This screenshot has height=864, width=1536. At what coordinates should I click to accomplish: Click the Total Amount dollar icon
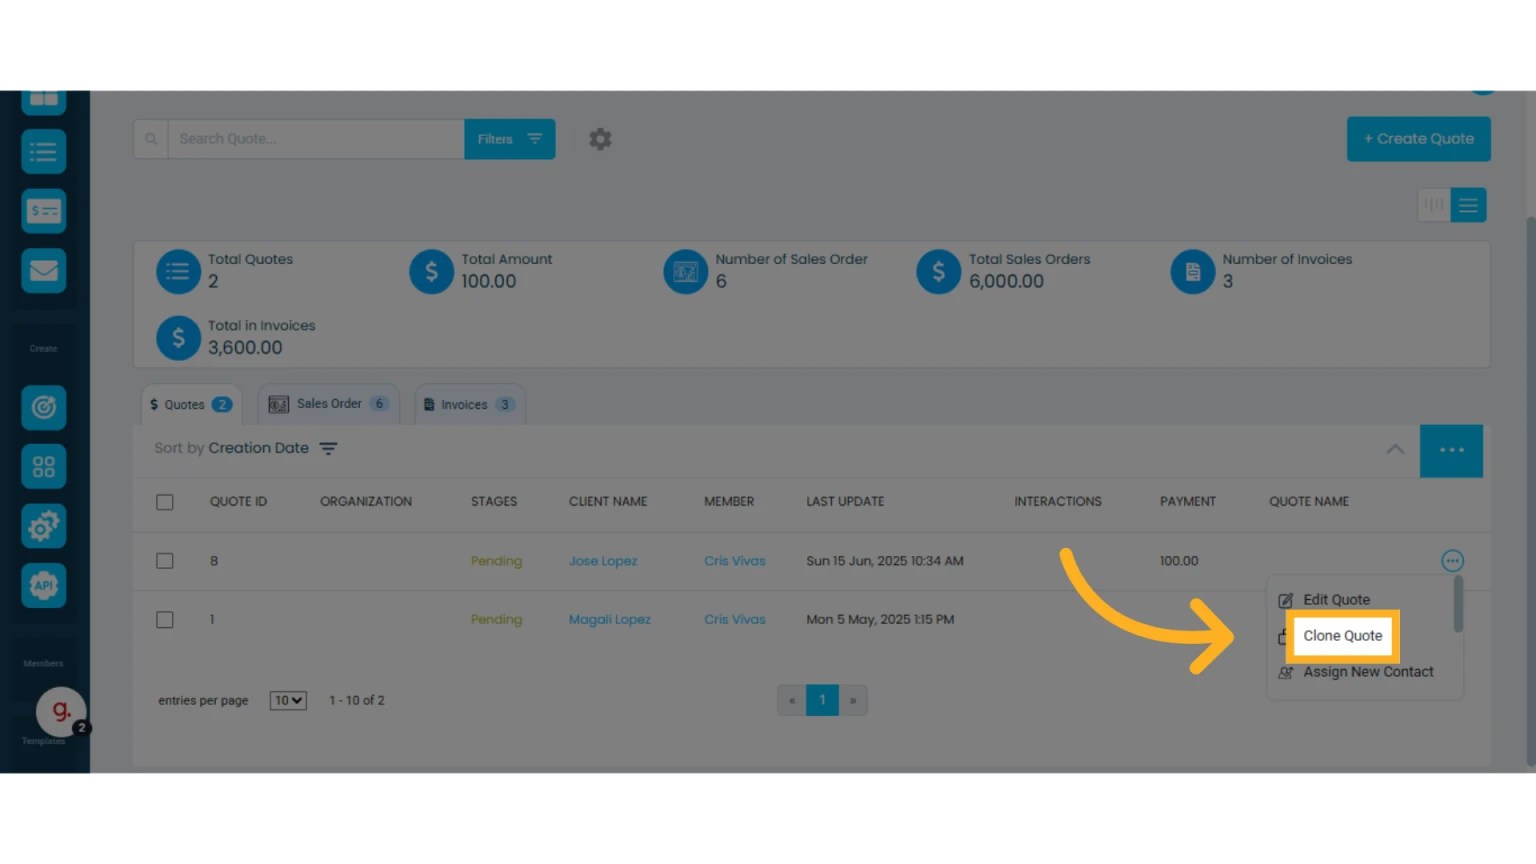tap(432, 271)
